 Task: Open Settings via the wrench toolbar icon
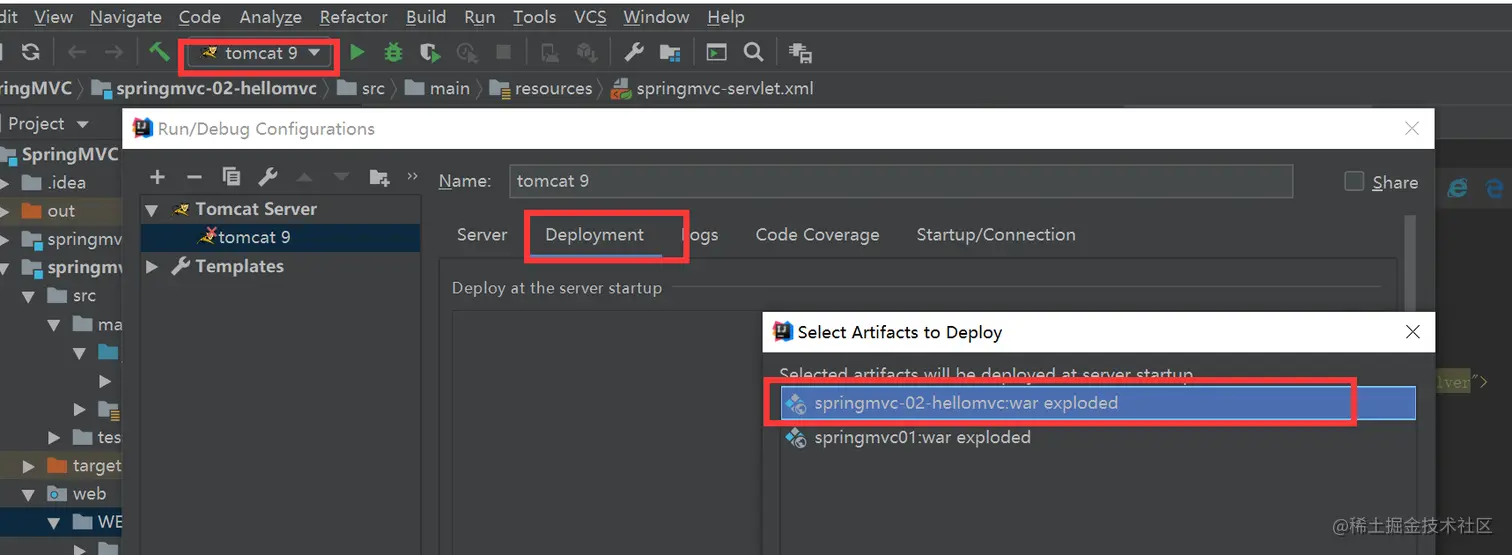point(633,52)
